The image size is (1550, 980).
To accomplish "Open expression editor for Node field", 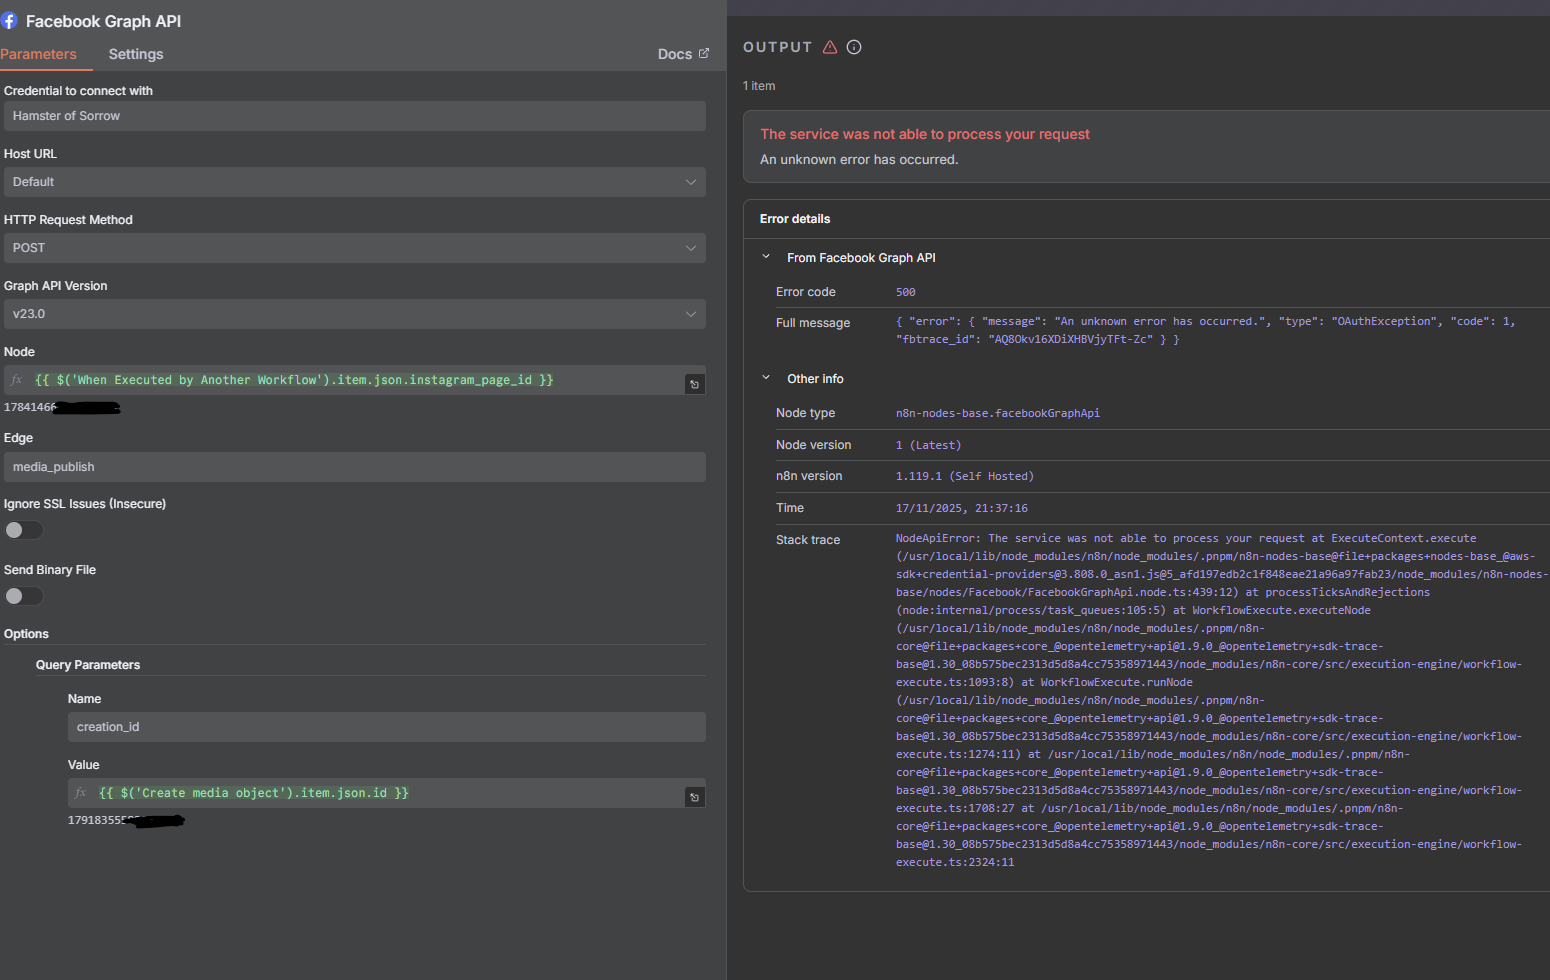I will tap(694, 384).
